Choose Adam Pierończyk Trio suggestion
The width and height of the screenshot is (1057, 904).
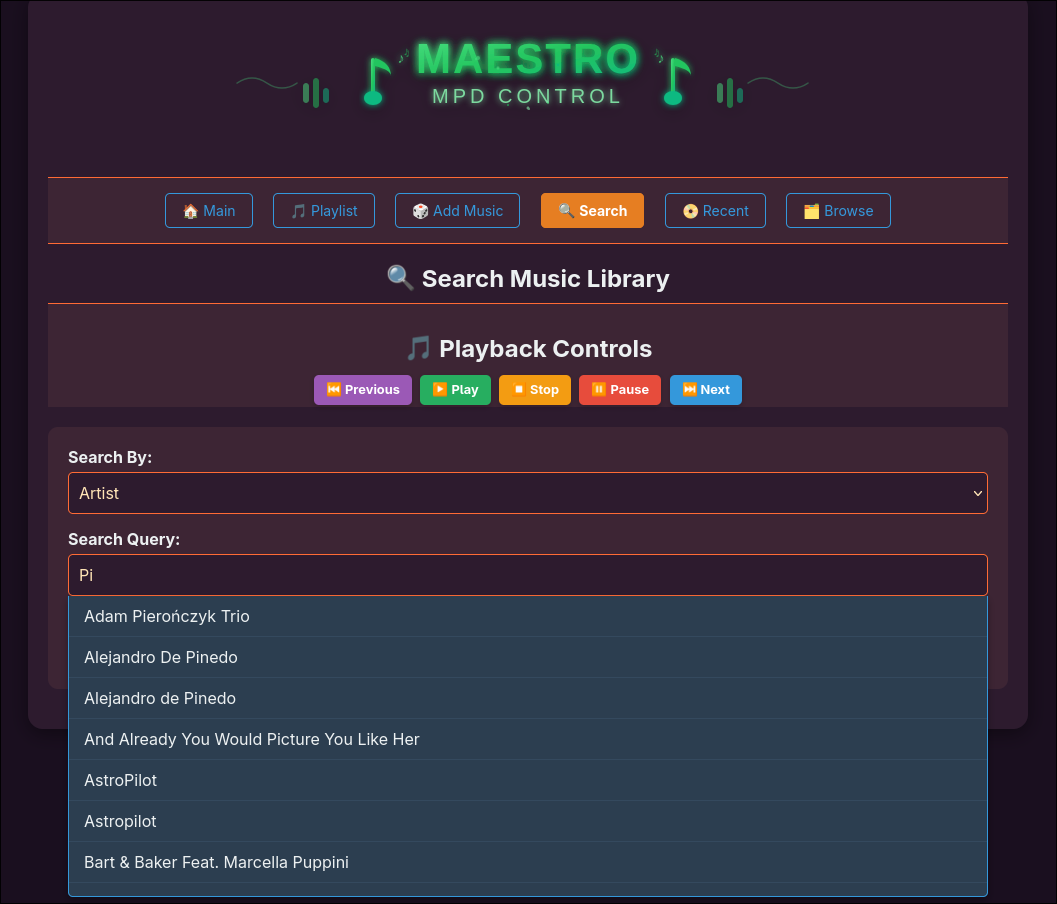click(x=167, y=616)
